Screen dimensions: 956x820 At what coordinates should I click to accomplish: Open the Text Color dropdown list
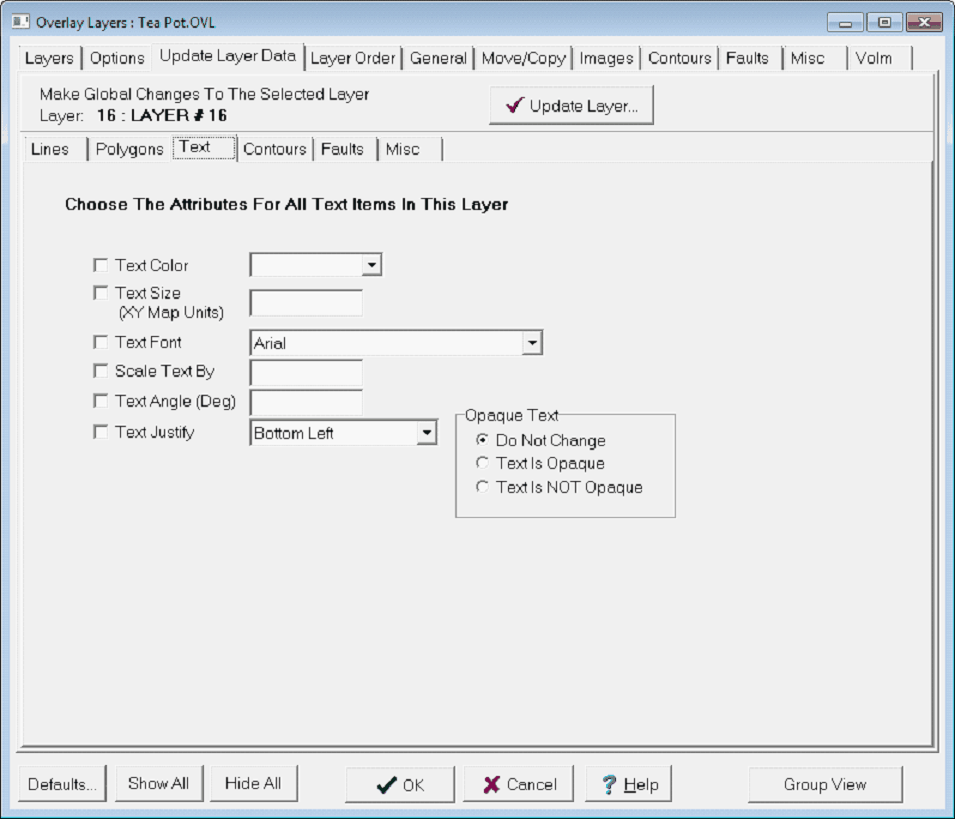(371, 265)
